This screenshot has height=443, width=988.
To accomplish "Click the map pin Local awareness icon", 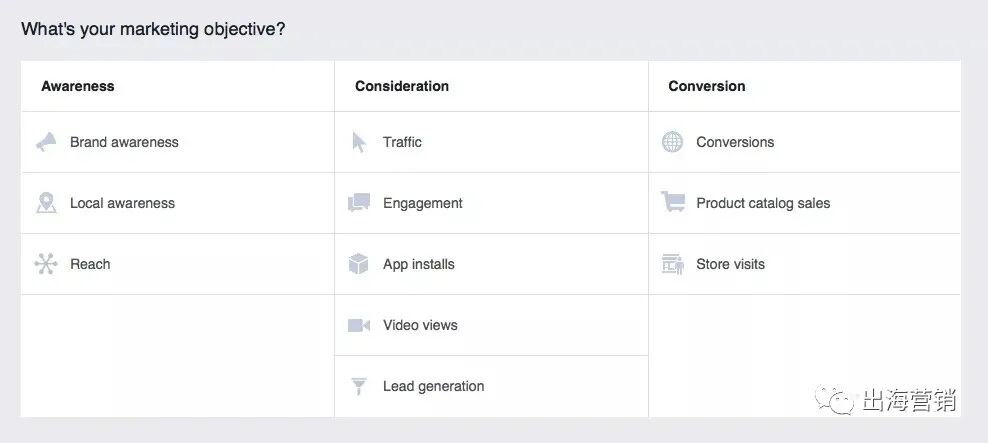I will tap(46, 203).
